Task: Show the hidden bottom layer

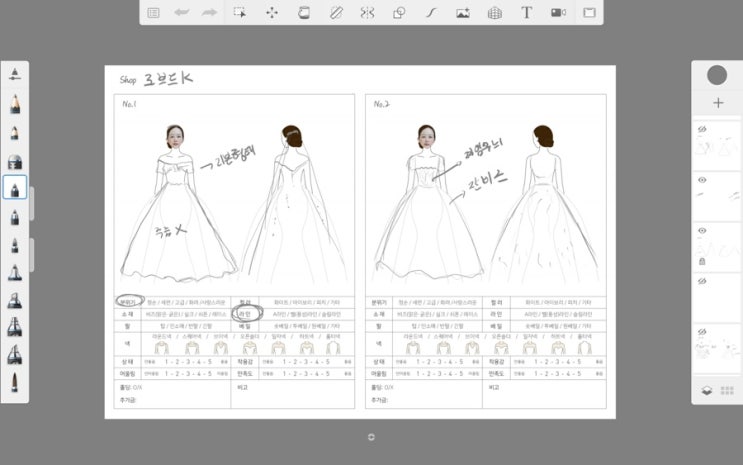Action: click(x=702, y=332)
